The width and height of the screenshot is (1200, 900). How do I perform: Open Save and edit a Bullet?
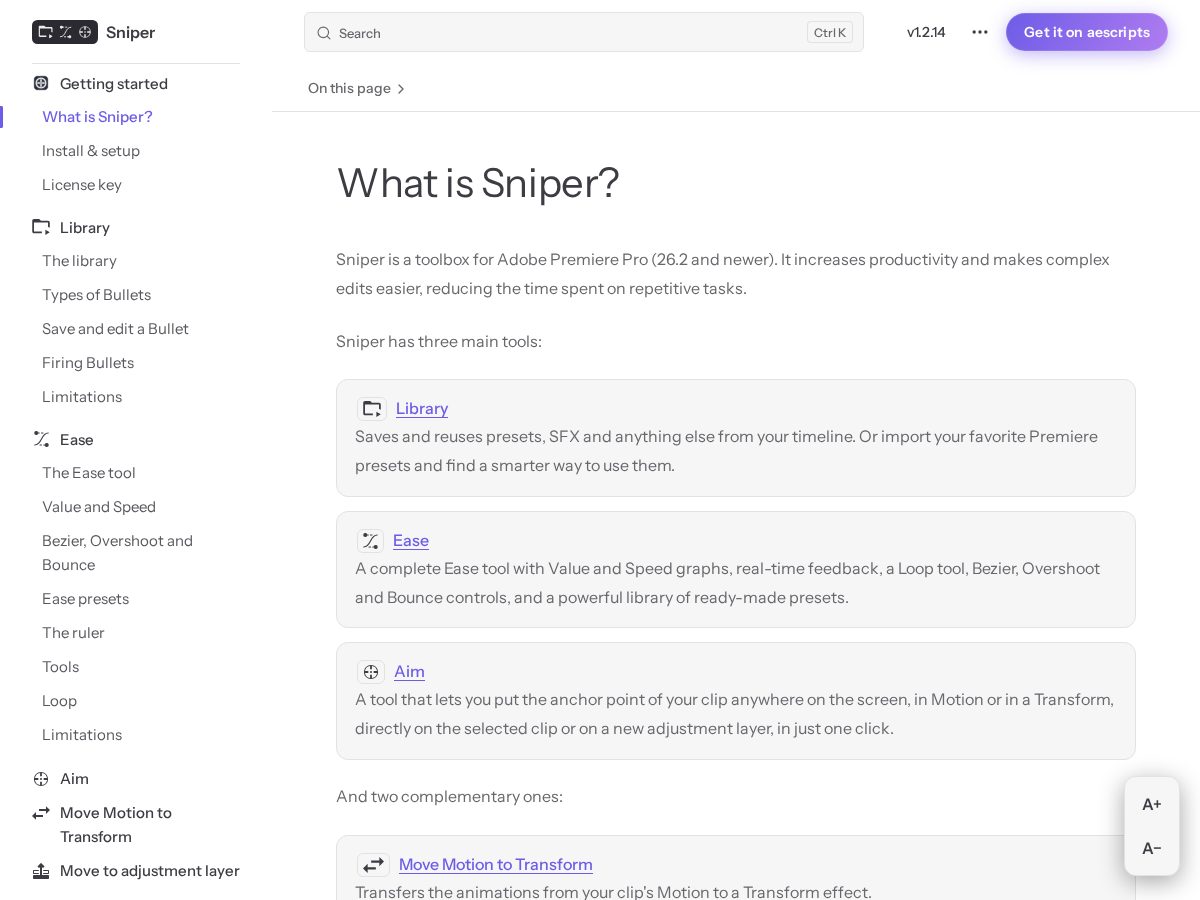pyautogui.click(x=115, y=328)
